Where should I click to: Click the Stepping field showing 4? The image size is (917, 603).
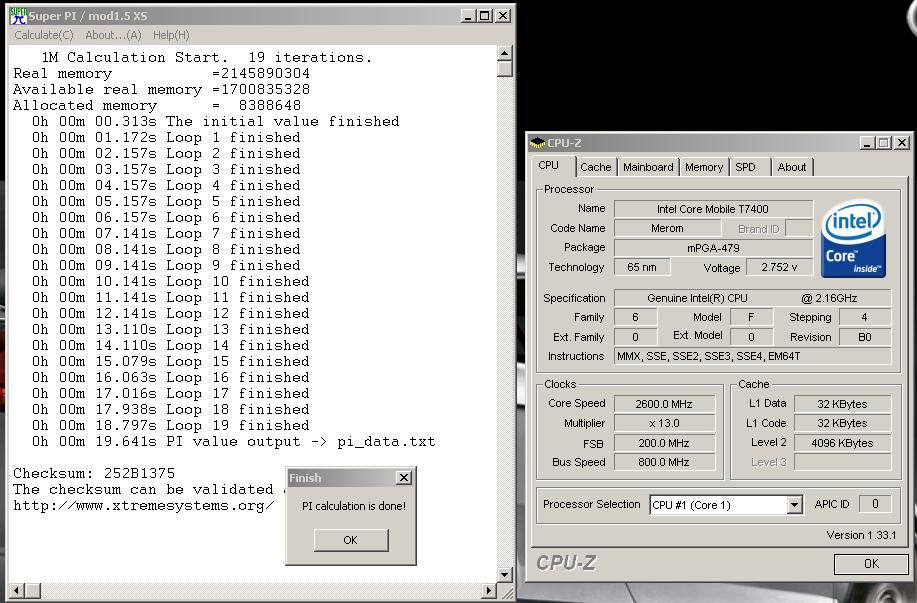865,317
